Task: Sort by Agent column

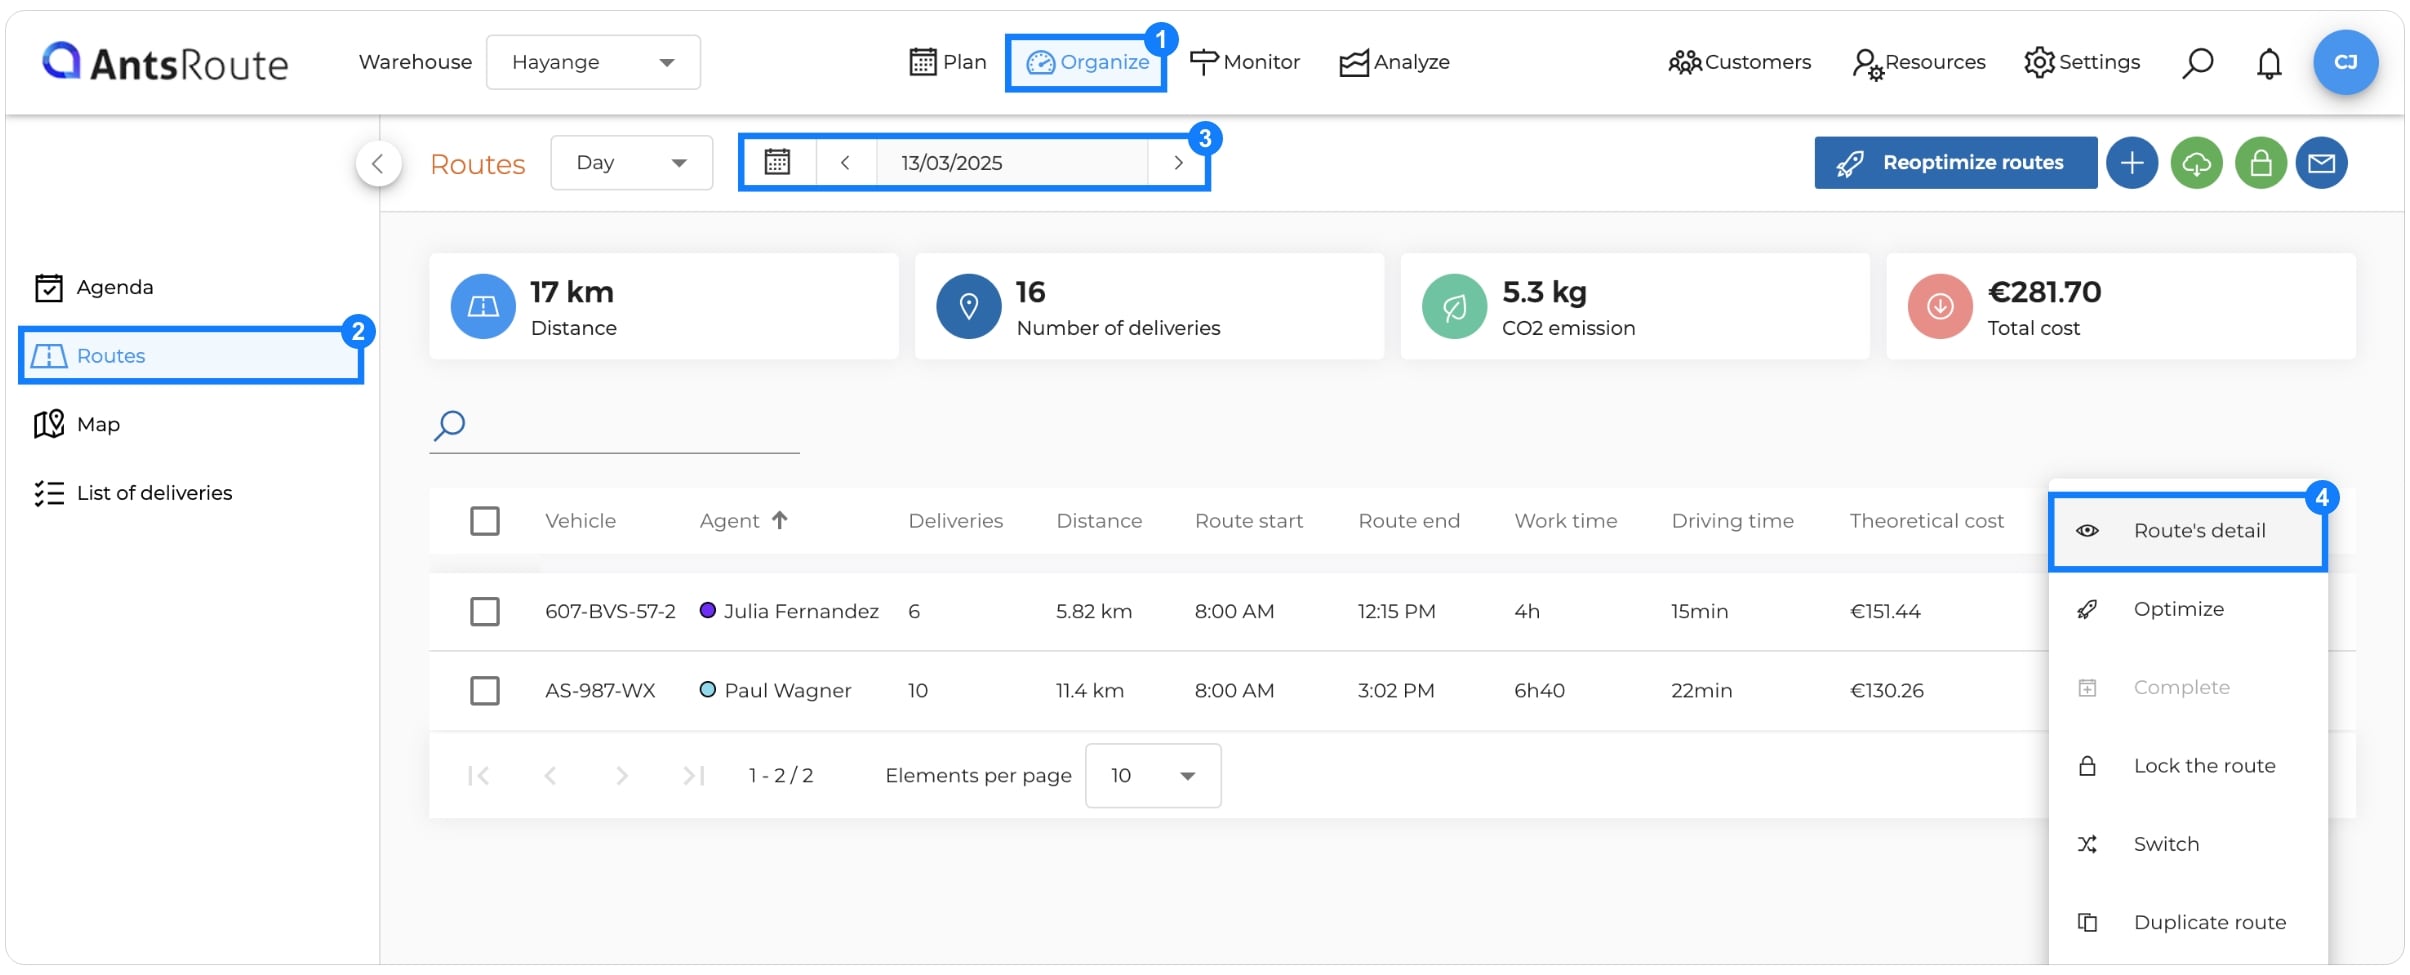Action: [744, 521]
